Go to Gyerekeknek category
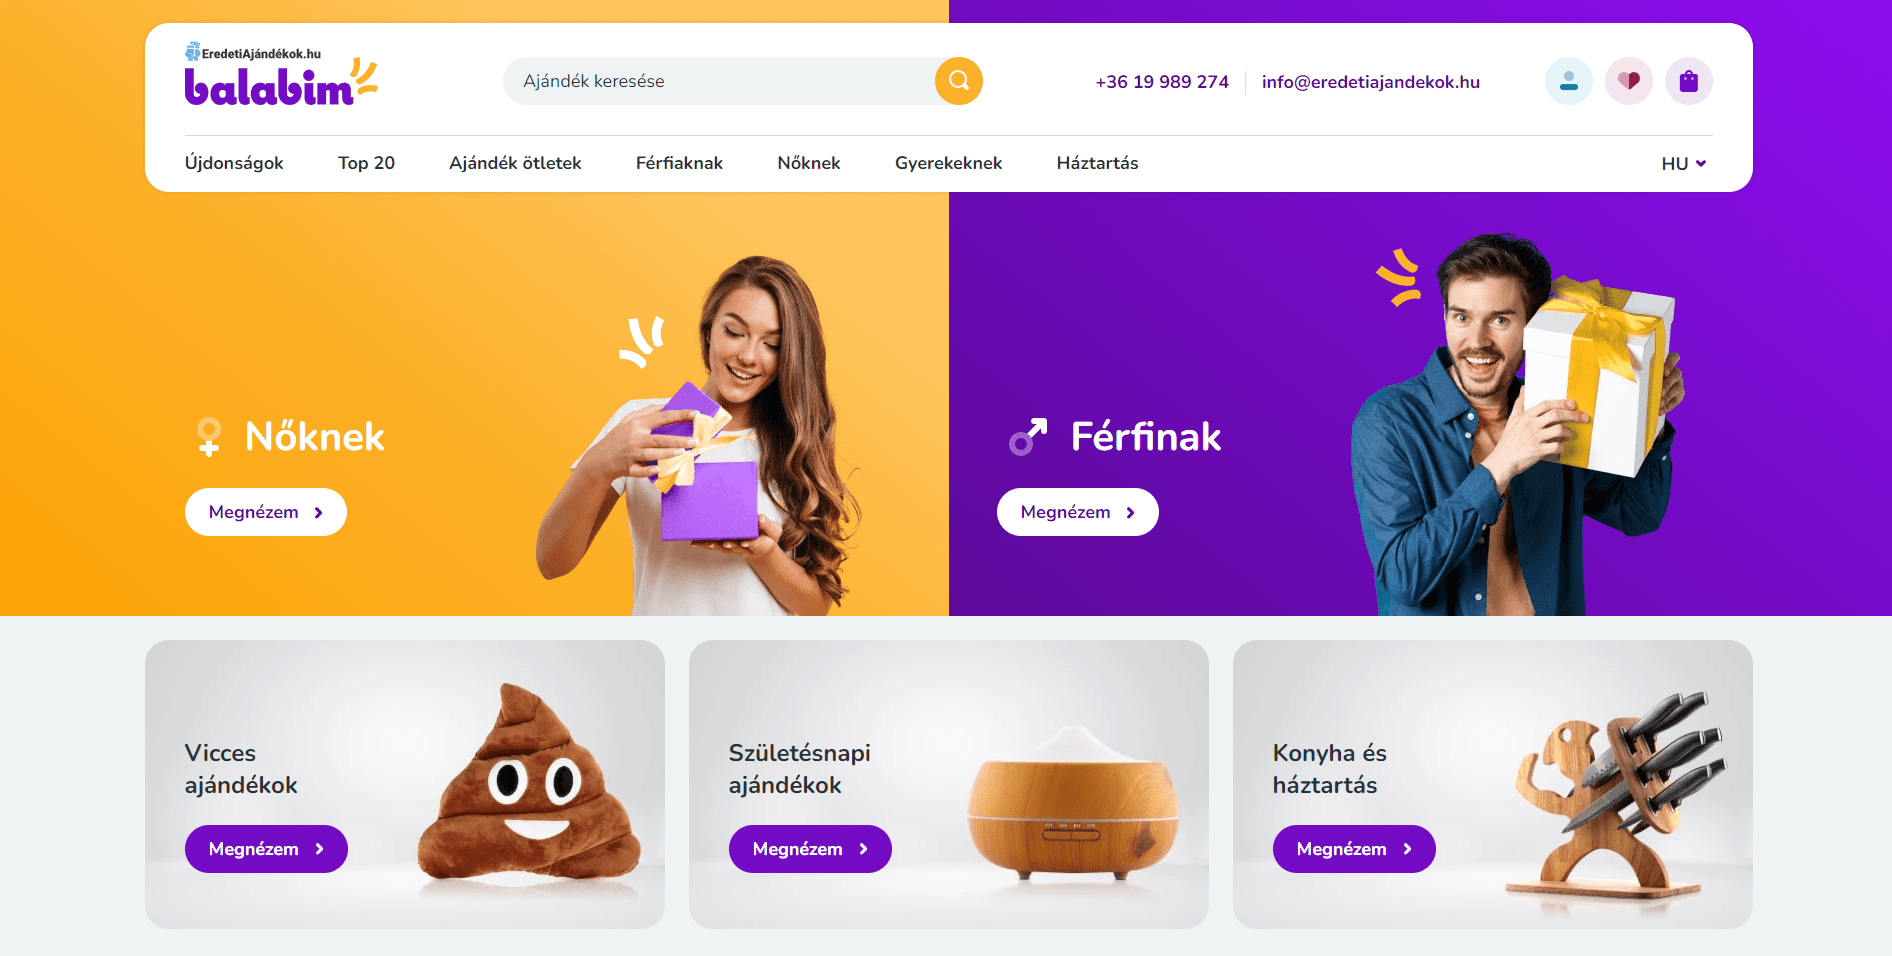Screen dimensions: 1892x956 click(x=948, y=163)
